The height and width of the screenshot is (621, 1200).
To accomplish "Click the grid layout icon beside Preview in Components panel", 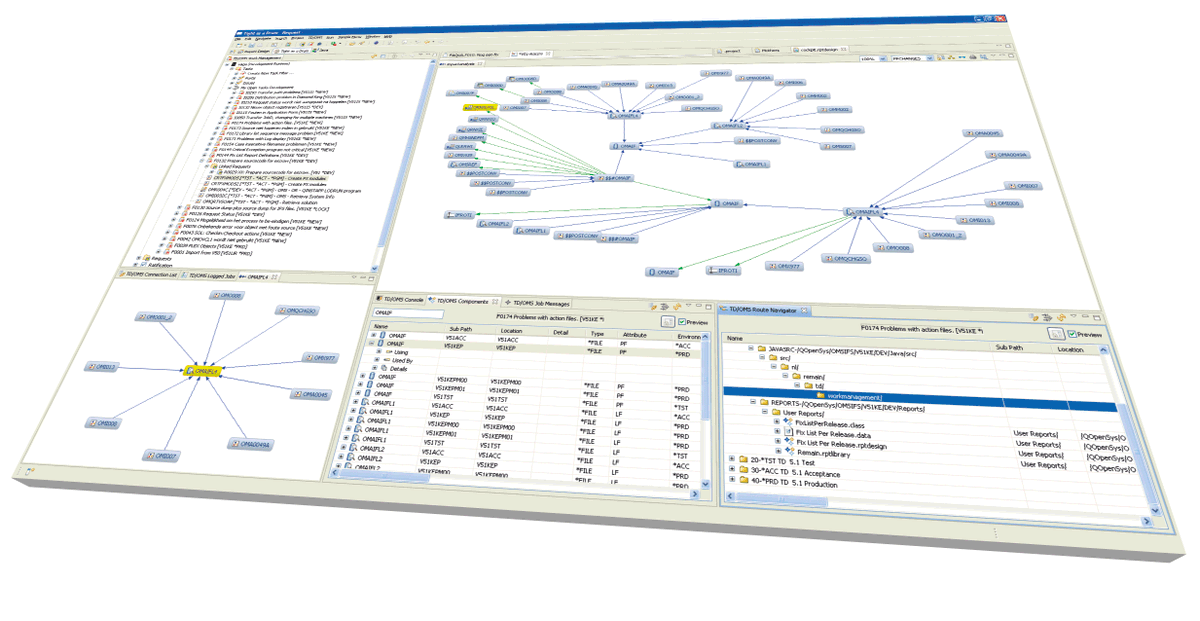I will pos(668,322).
